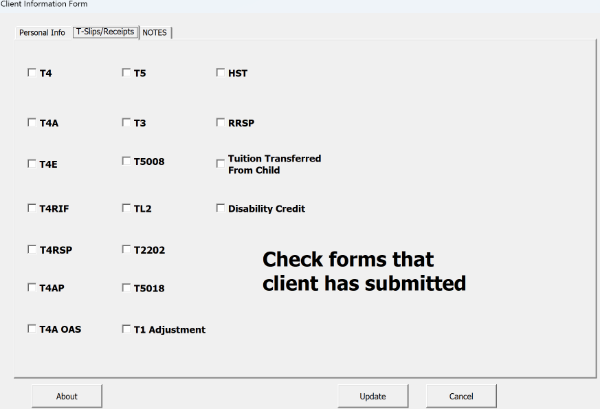Image resolution: width=600 pixels, height=409 pixels.
Task: Click the Update button
Action: [x=373, y=396]
